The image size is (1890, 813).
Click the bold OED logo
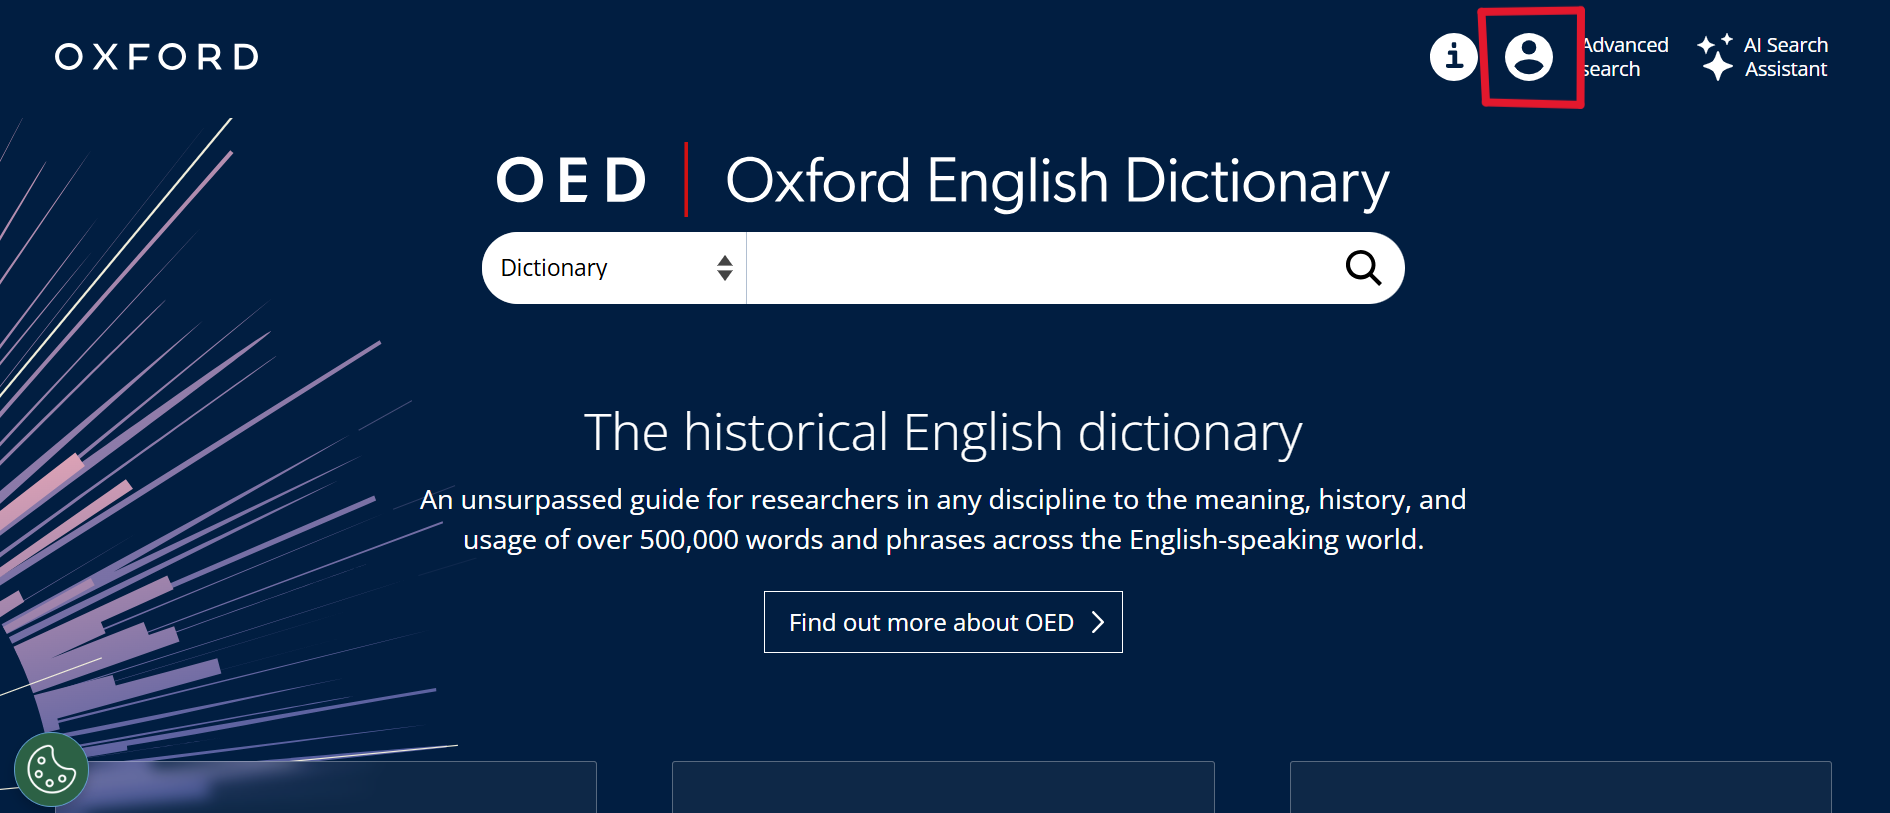572,181
